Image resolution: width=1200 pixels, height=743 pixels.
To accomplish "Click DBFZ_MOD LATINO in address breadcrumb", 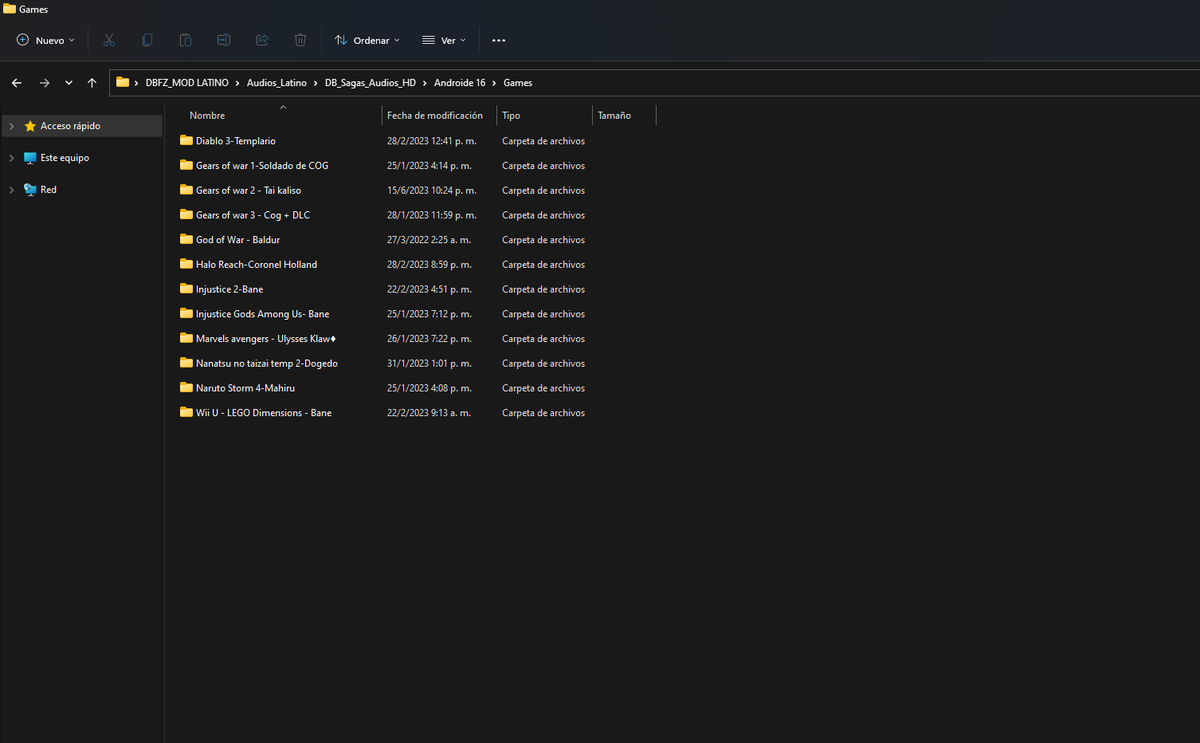I will [187, 83].
